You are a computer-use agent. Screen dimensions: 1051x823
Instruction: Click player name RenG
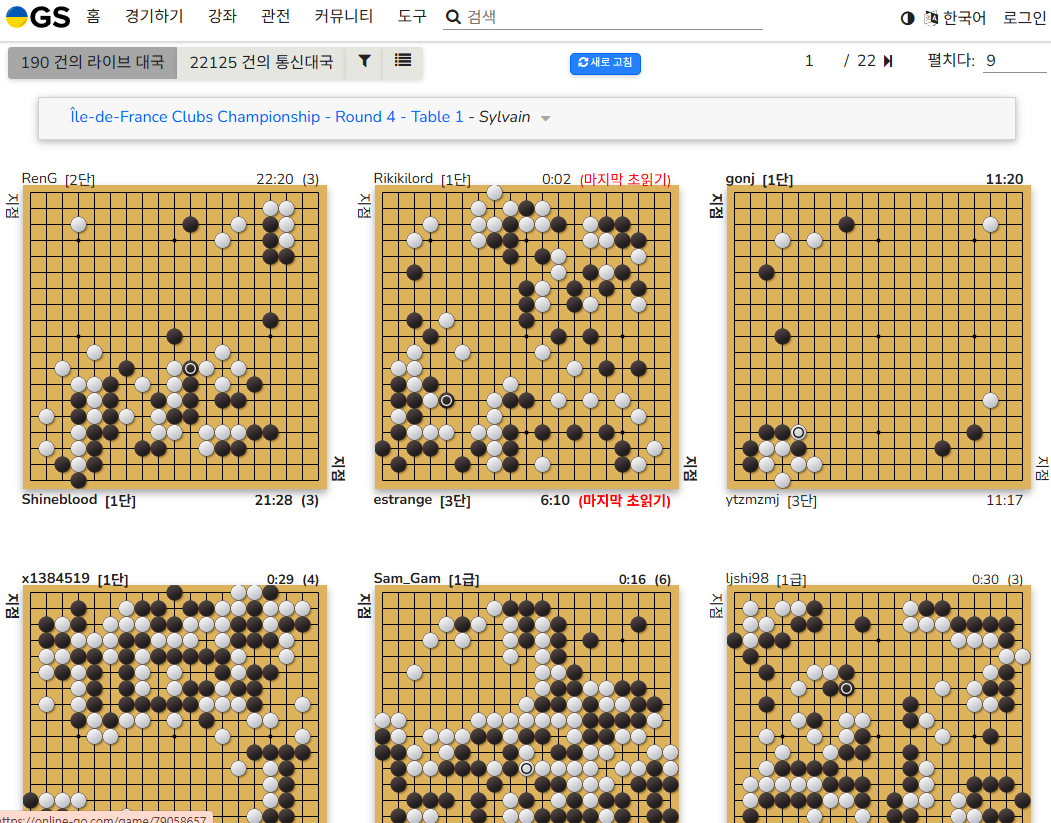click(39, 178)
